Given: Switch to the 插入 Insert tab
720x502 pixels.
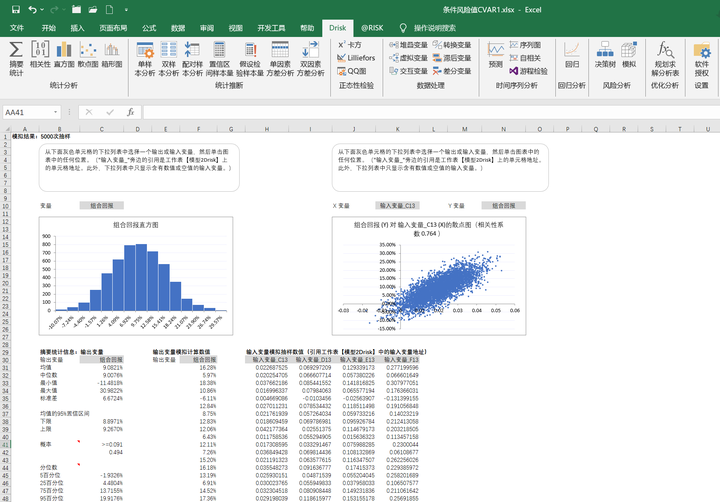Looking at the screenshot, I should click(x=77, y=28).
